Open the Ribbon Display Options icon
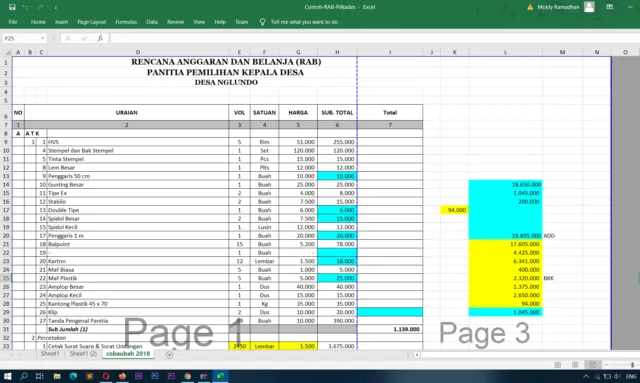The image size is (640, 383). [x=609, y=7]
